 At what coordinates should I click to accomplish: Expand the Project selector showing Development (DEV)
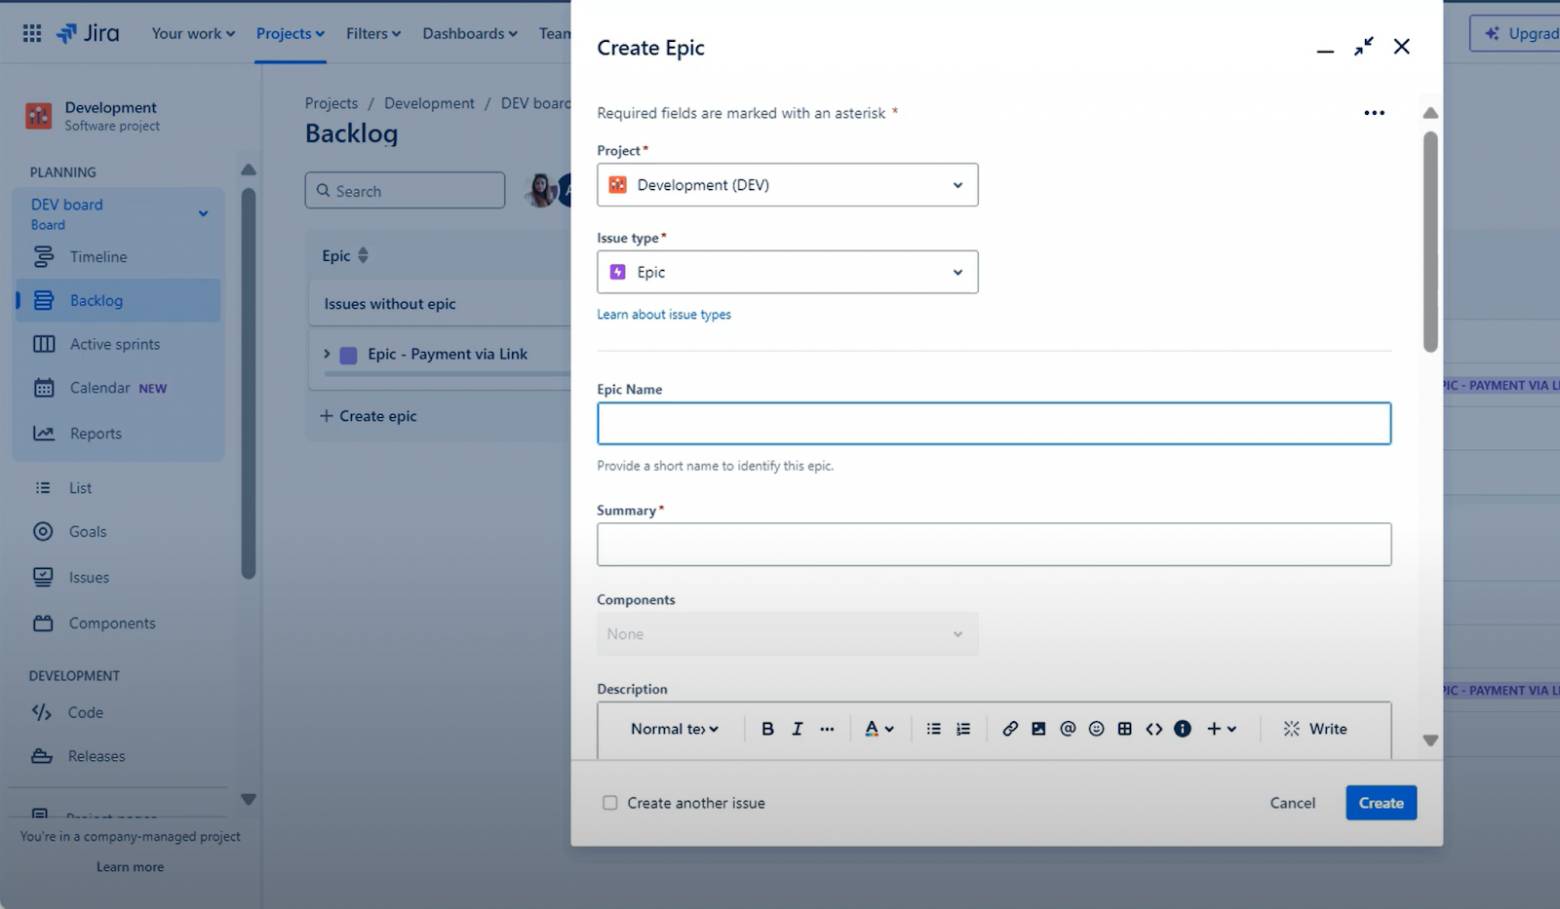coord(786,185)
